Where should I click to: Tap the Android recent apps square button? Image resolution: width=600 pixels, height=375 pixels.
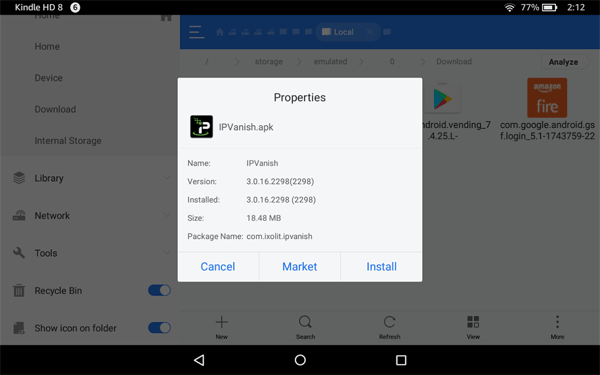pos(401,360)
